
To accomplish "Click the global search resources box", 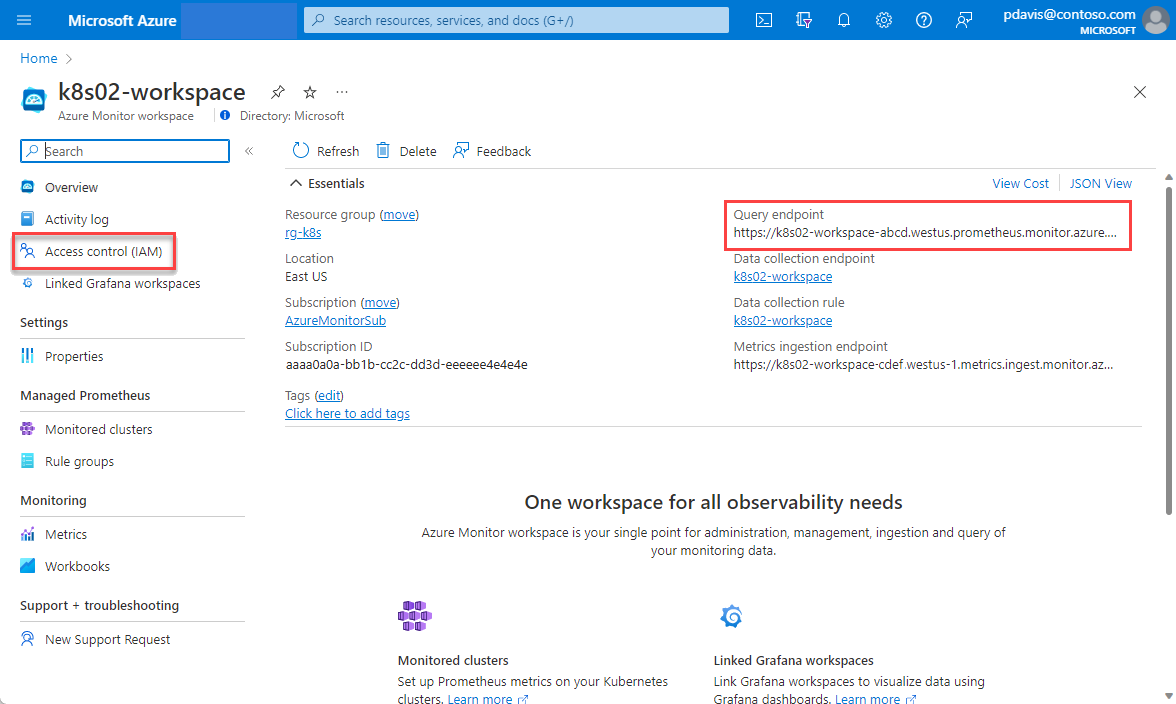I will (x=516, y=20).
